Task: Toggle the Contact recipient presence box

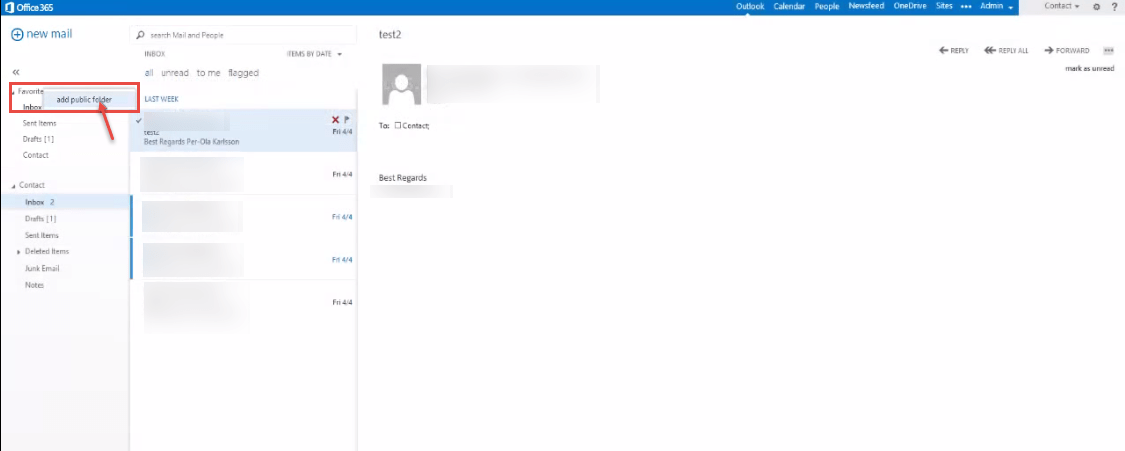Action: tap(397, 125)
